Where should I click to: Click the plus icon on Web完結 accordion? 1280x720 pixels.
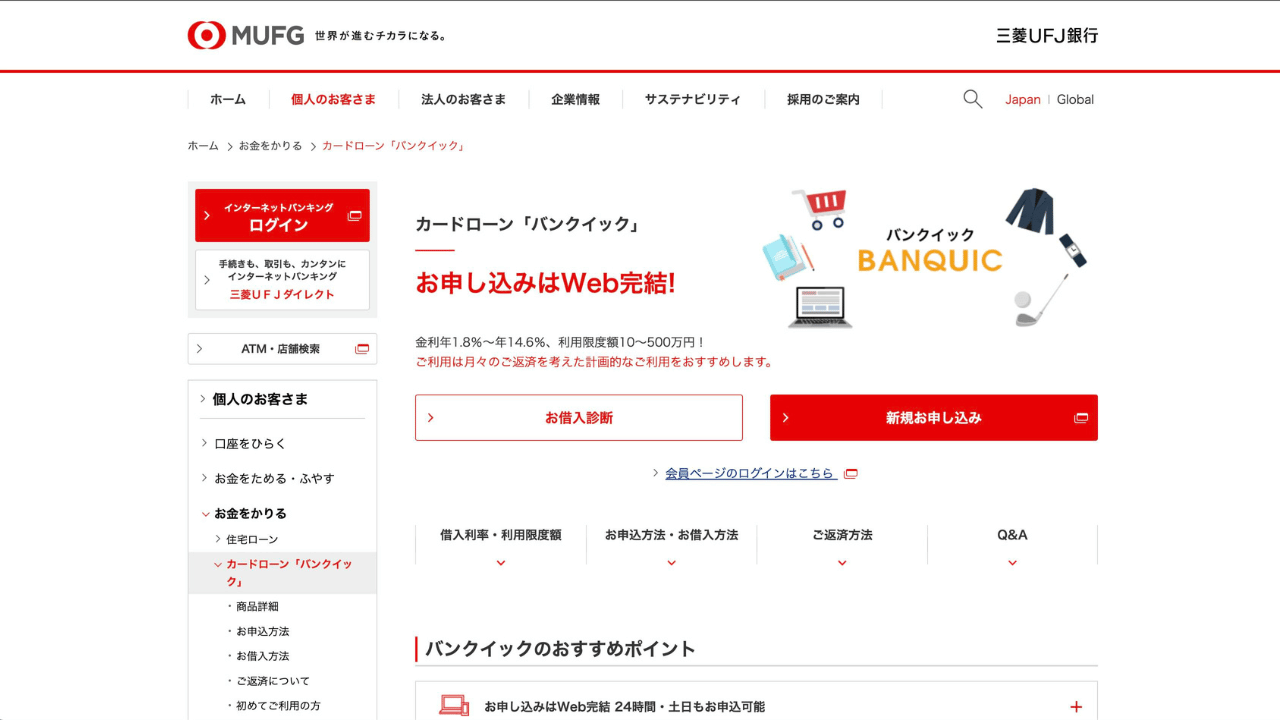(x=1076, y=707)
